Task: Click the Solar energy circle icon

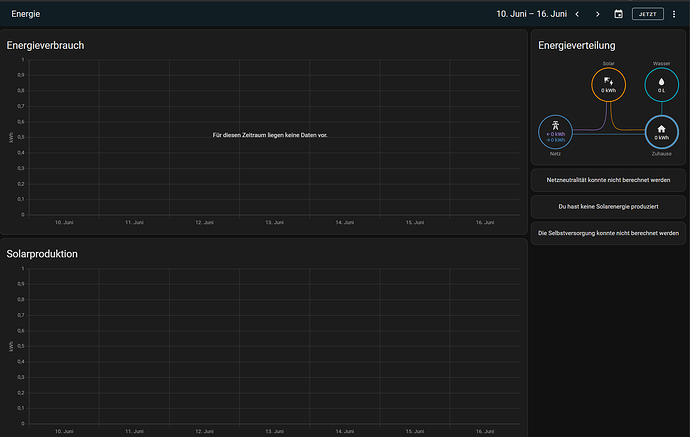Action: coord(609,85)
